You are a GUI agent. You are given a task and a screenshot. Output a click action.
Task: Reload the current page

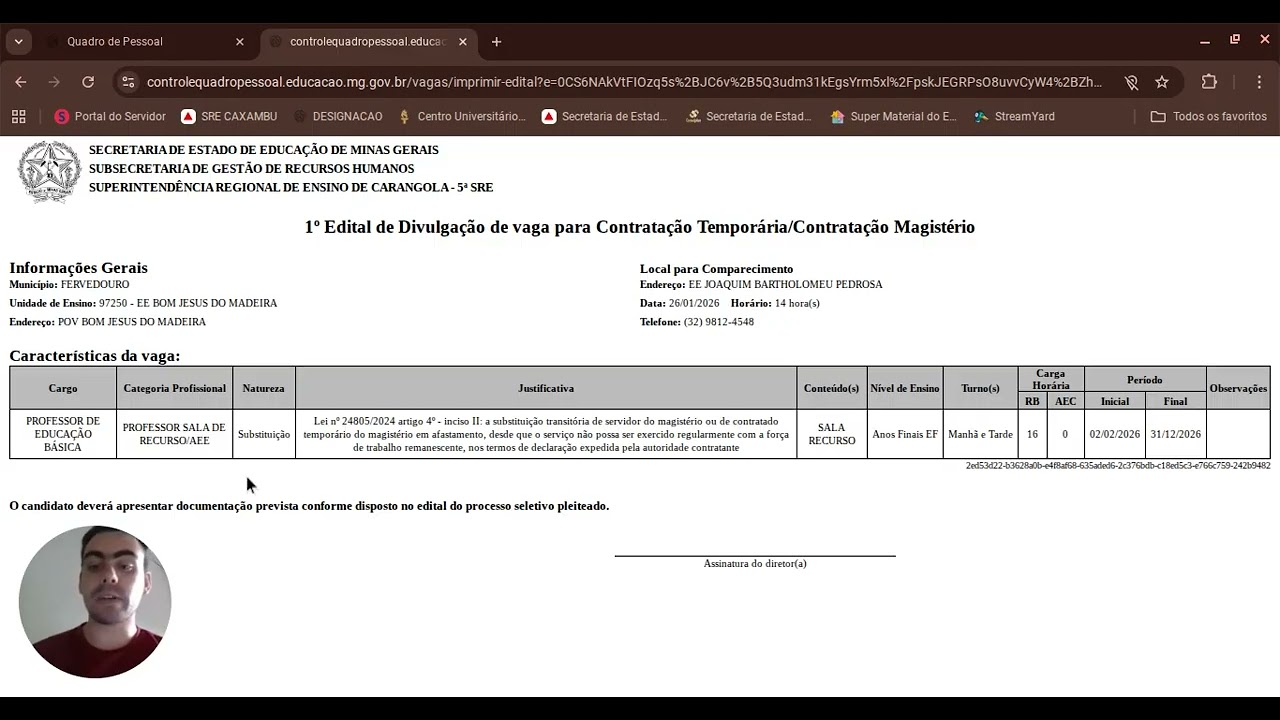88,82
